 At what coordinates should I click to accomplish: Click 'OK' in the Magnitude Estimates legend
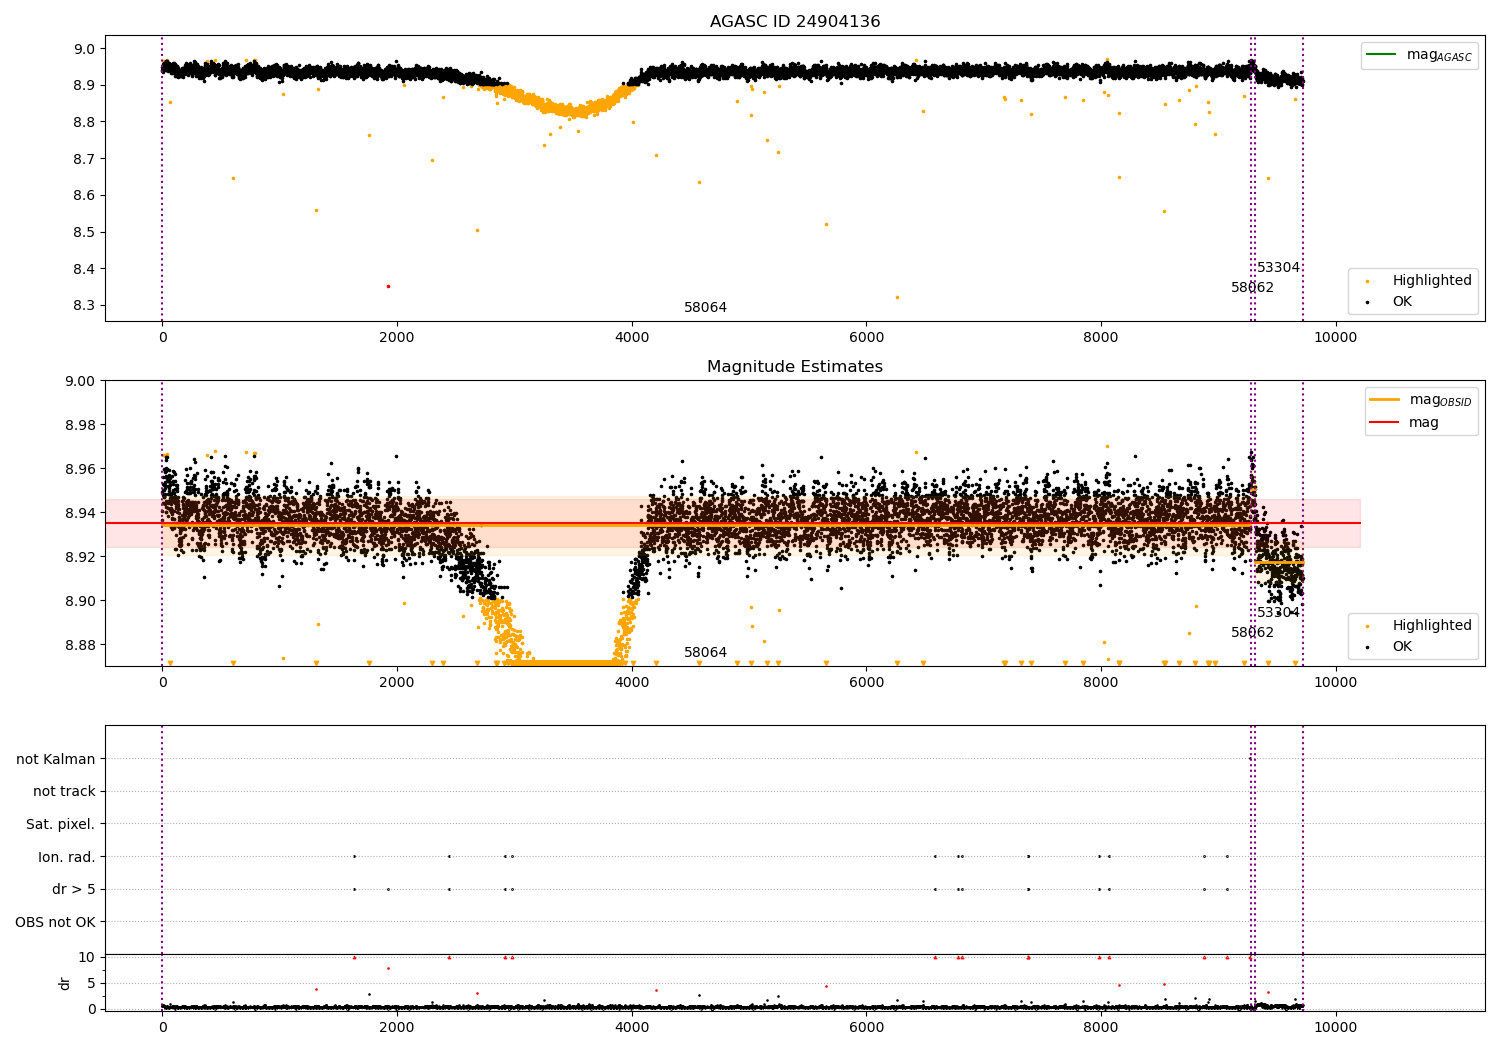click(x=1402, y=647)
